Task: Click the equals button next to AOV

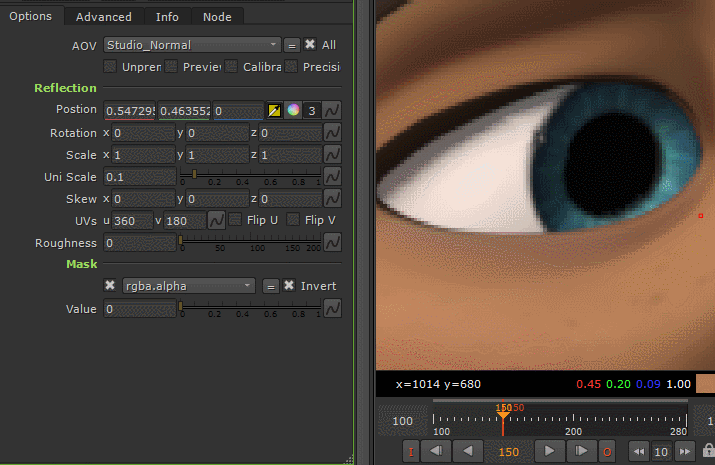Action: [292, 45]
